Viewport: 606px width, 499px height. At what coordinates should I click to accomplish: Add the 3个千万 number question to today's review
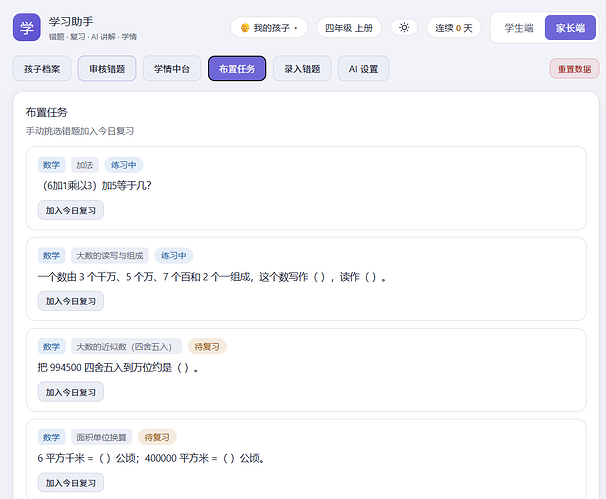point(71,301)
